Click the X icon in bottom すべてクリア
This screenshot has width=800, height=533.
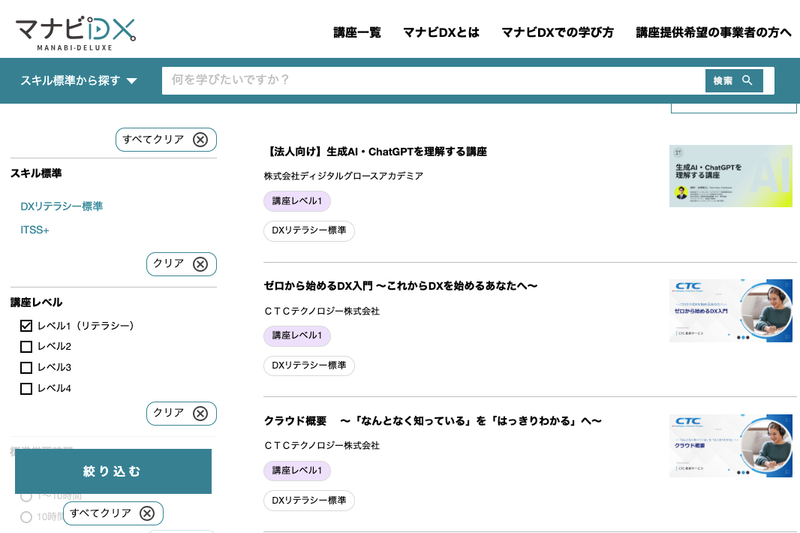[147, 513]
